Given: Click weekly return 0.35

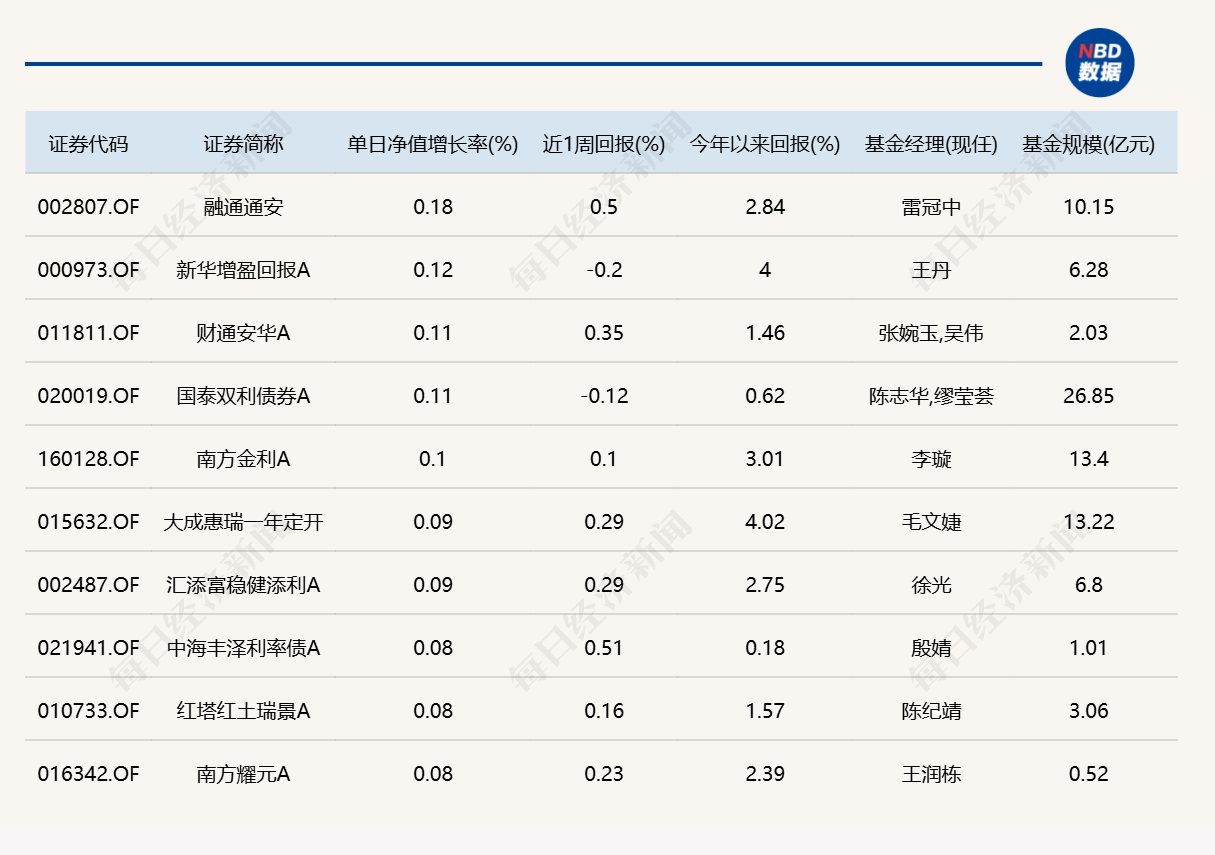Looking at the screenshot, I should (604, 333).
